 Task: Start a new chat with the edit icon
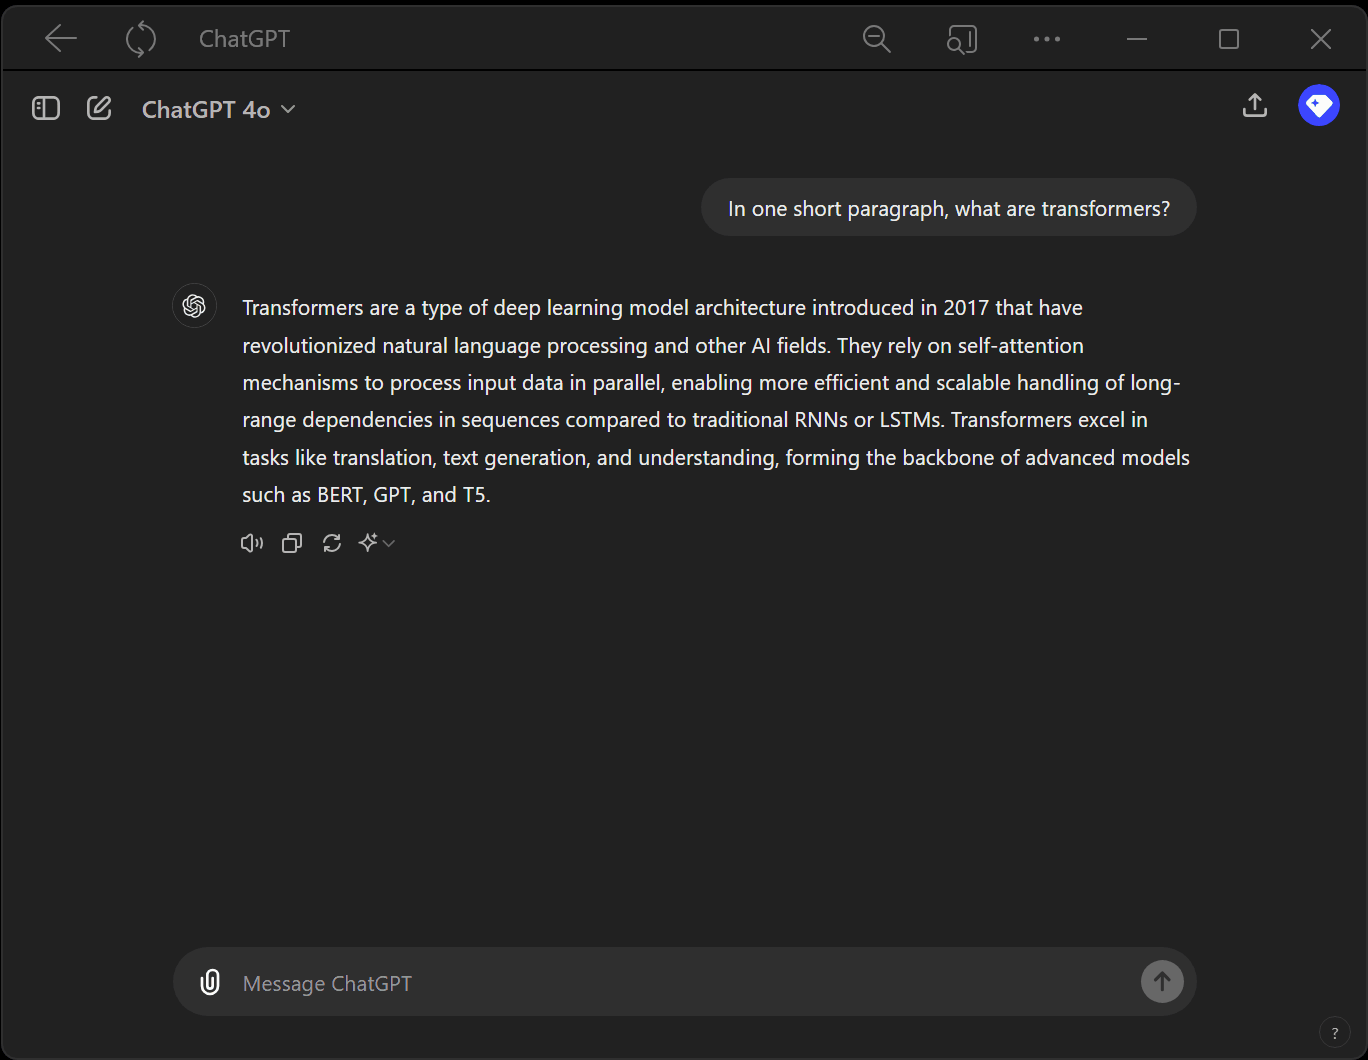(99, 108)
